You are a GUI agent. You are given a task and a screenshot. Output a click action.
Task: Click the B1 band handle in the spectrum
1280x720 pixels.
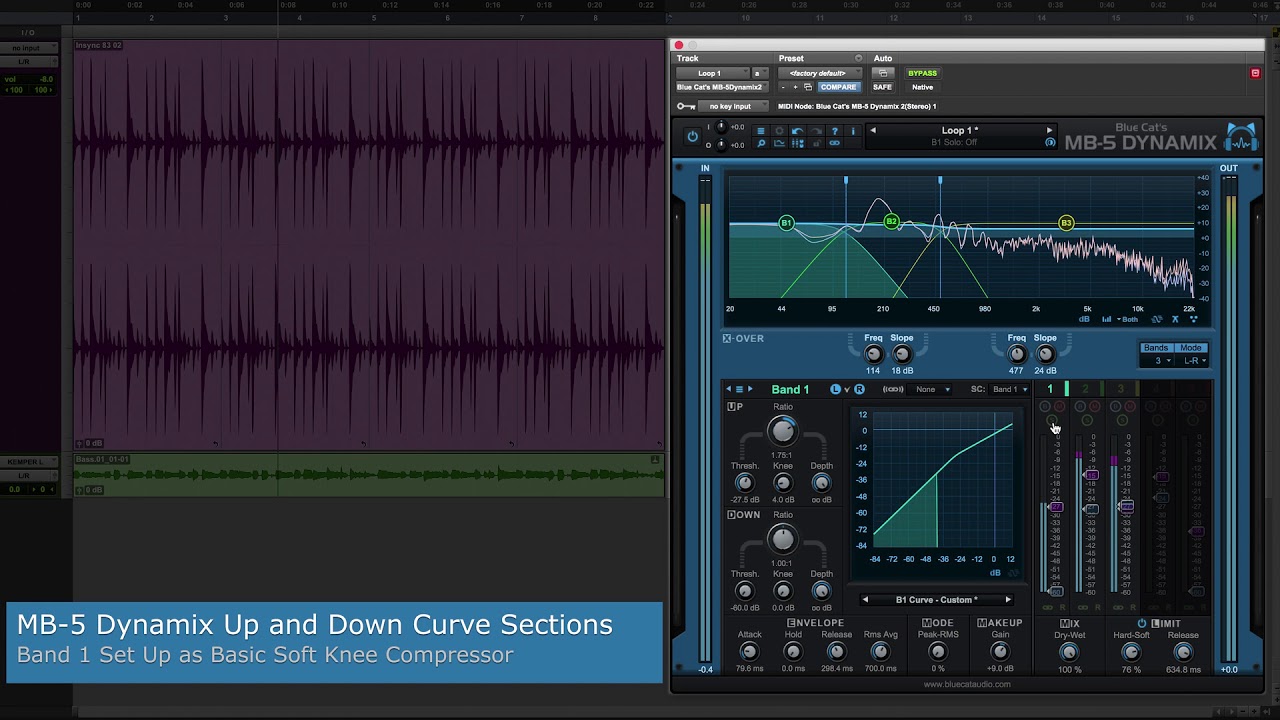(786, 222)
